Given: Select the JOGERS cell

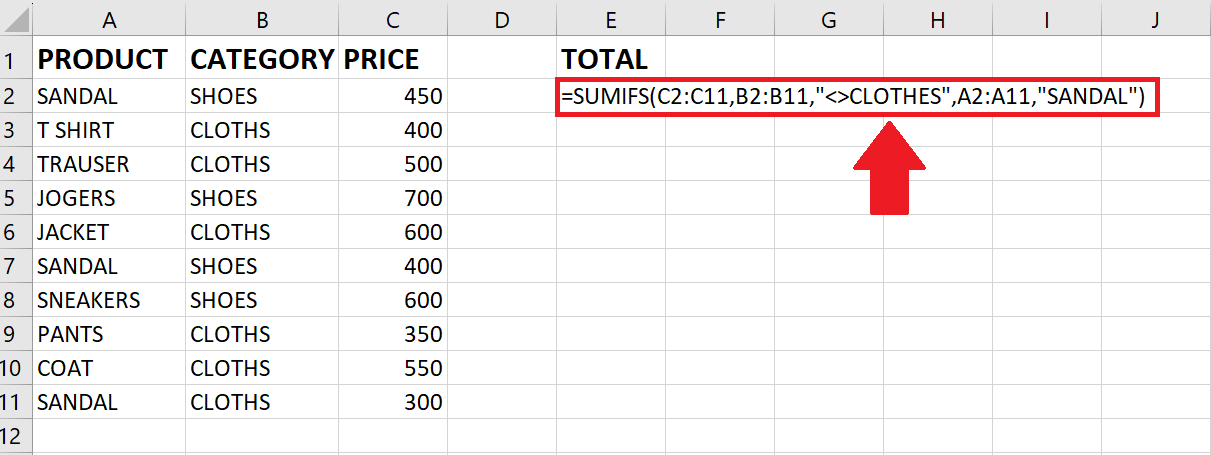Looking at the screenshot, I should [x=109, y=198].
